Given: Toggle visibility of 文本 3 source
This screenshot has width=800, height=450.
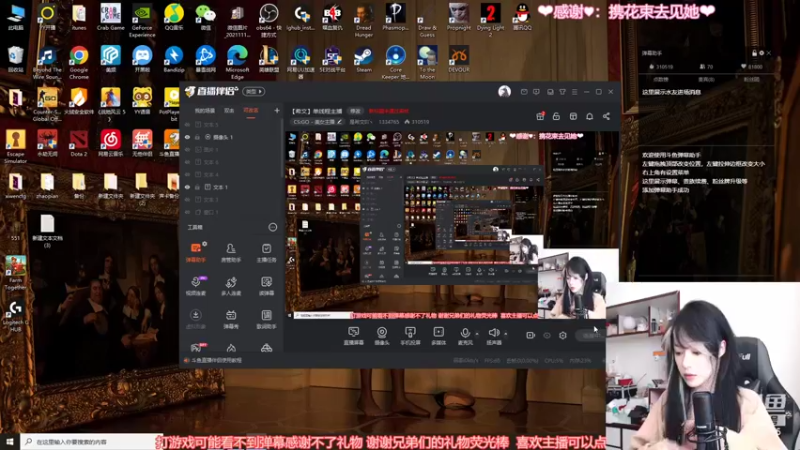Looking at the screenshot, I should (187, 199).
